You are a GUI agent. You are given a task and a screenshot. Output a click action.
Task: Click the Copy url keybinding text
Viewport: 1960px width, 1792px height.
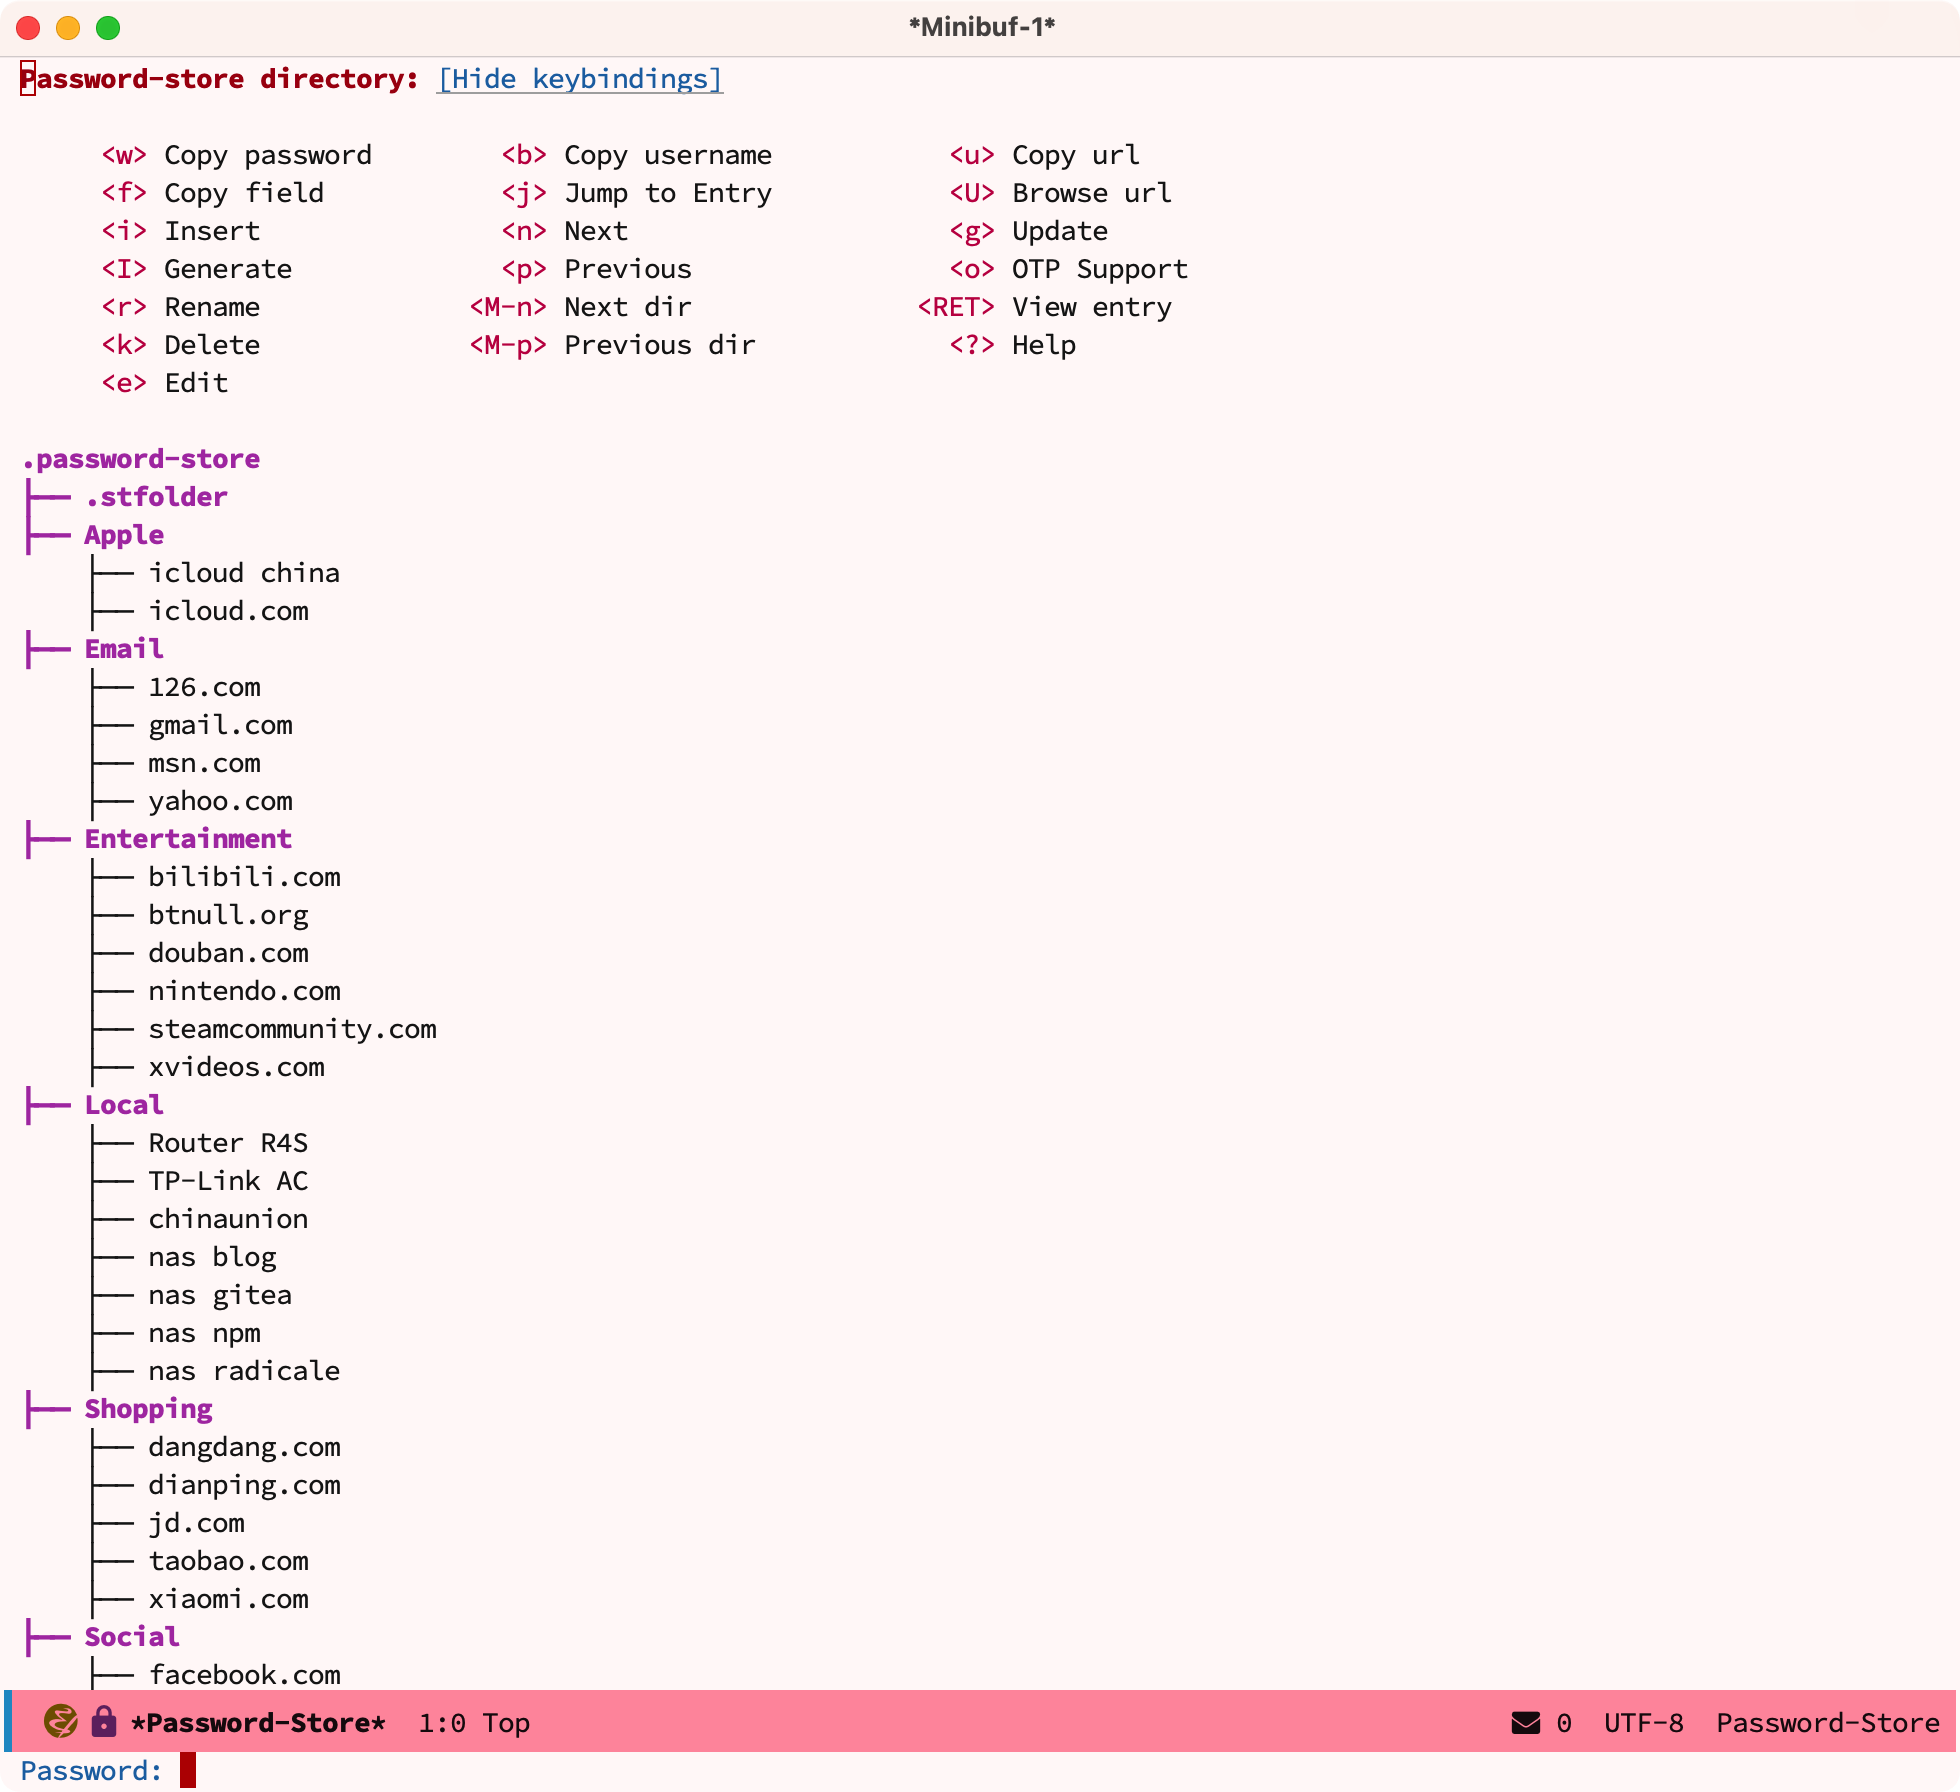click(1076, 155)
